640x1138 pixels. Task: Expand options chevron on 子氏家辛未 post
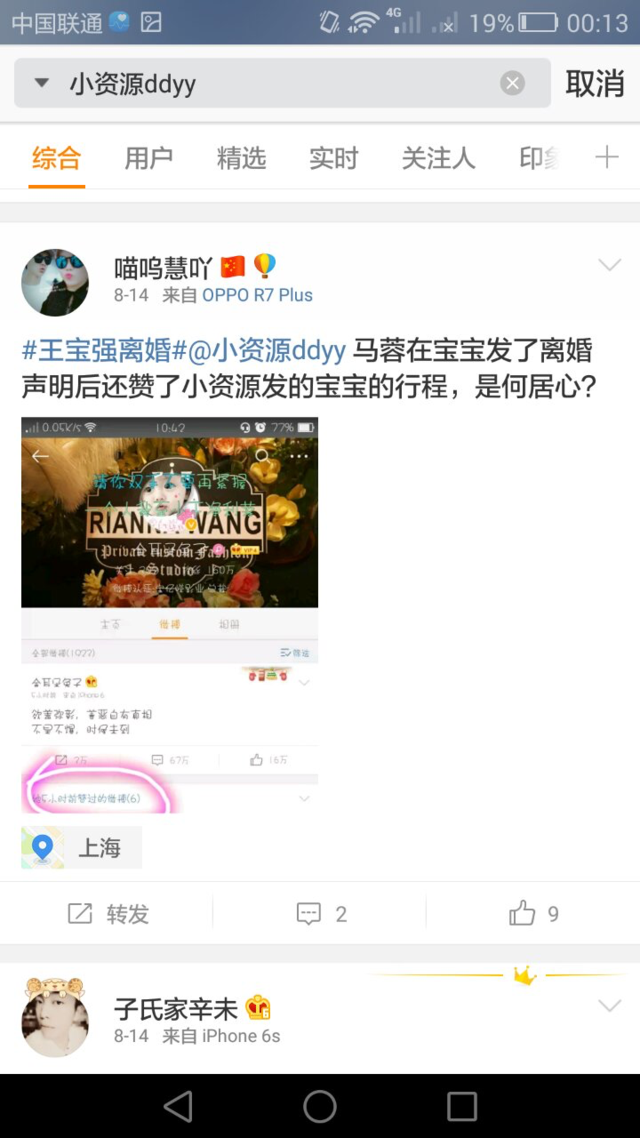pyautogui.click(x=610, y=1006)
